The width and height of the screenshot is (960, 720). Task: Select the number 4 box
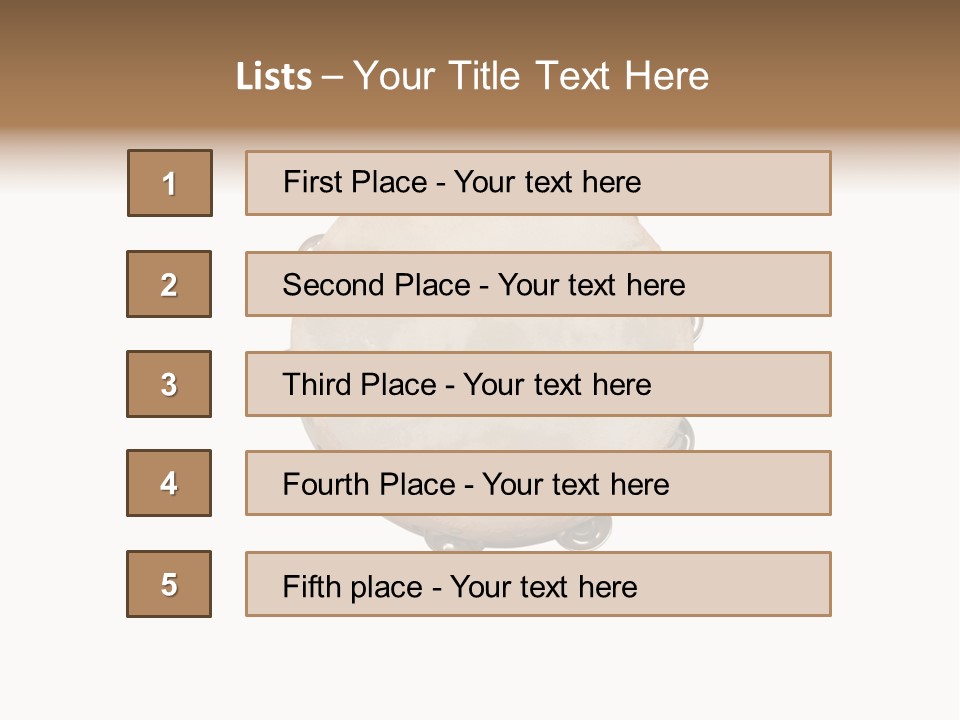pyautogui.click(x=169, y=483)
